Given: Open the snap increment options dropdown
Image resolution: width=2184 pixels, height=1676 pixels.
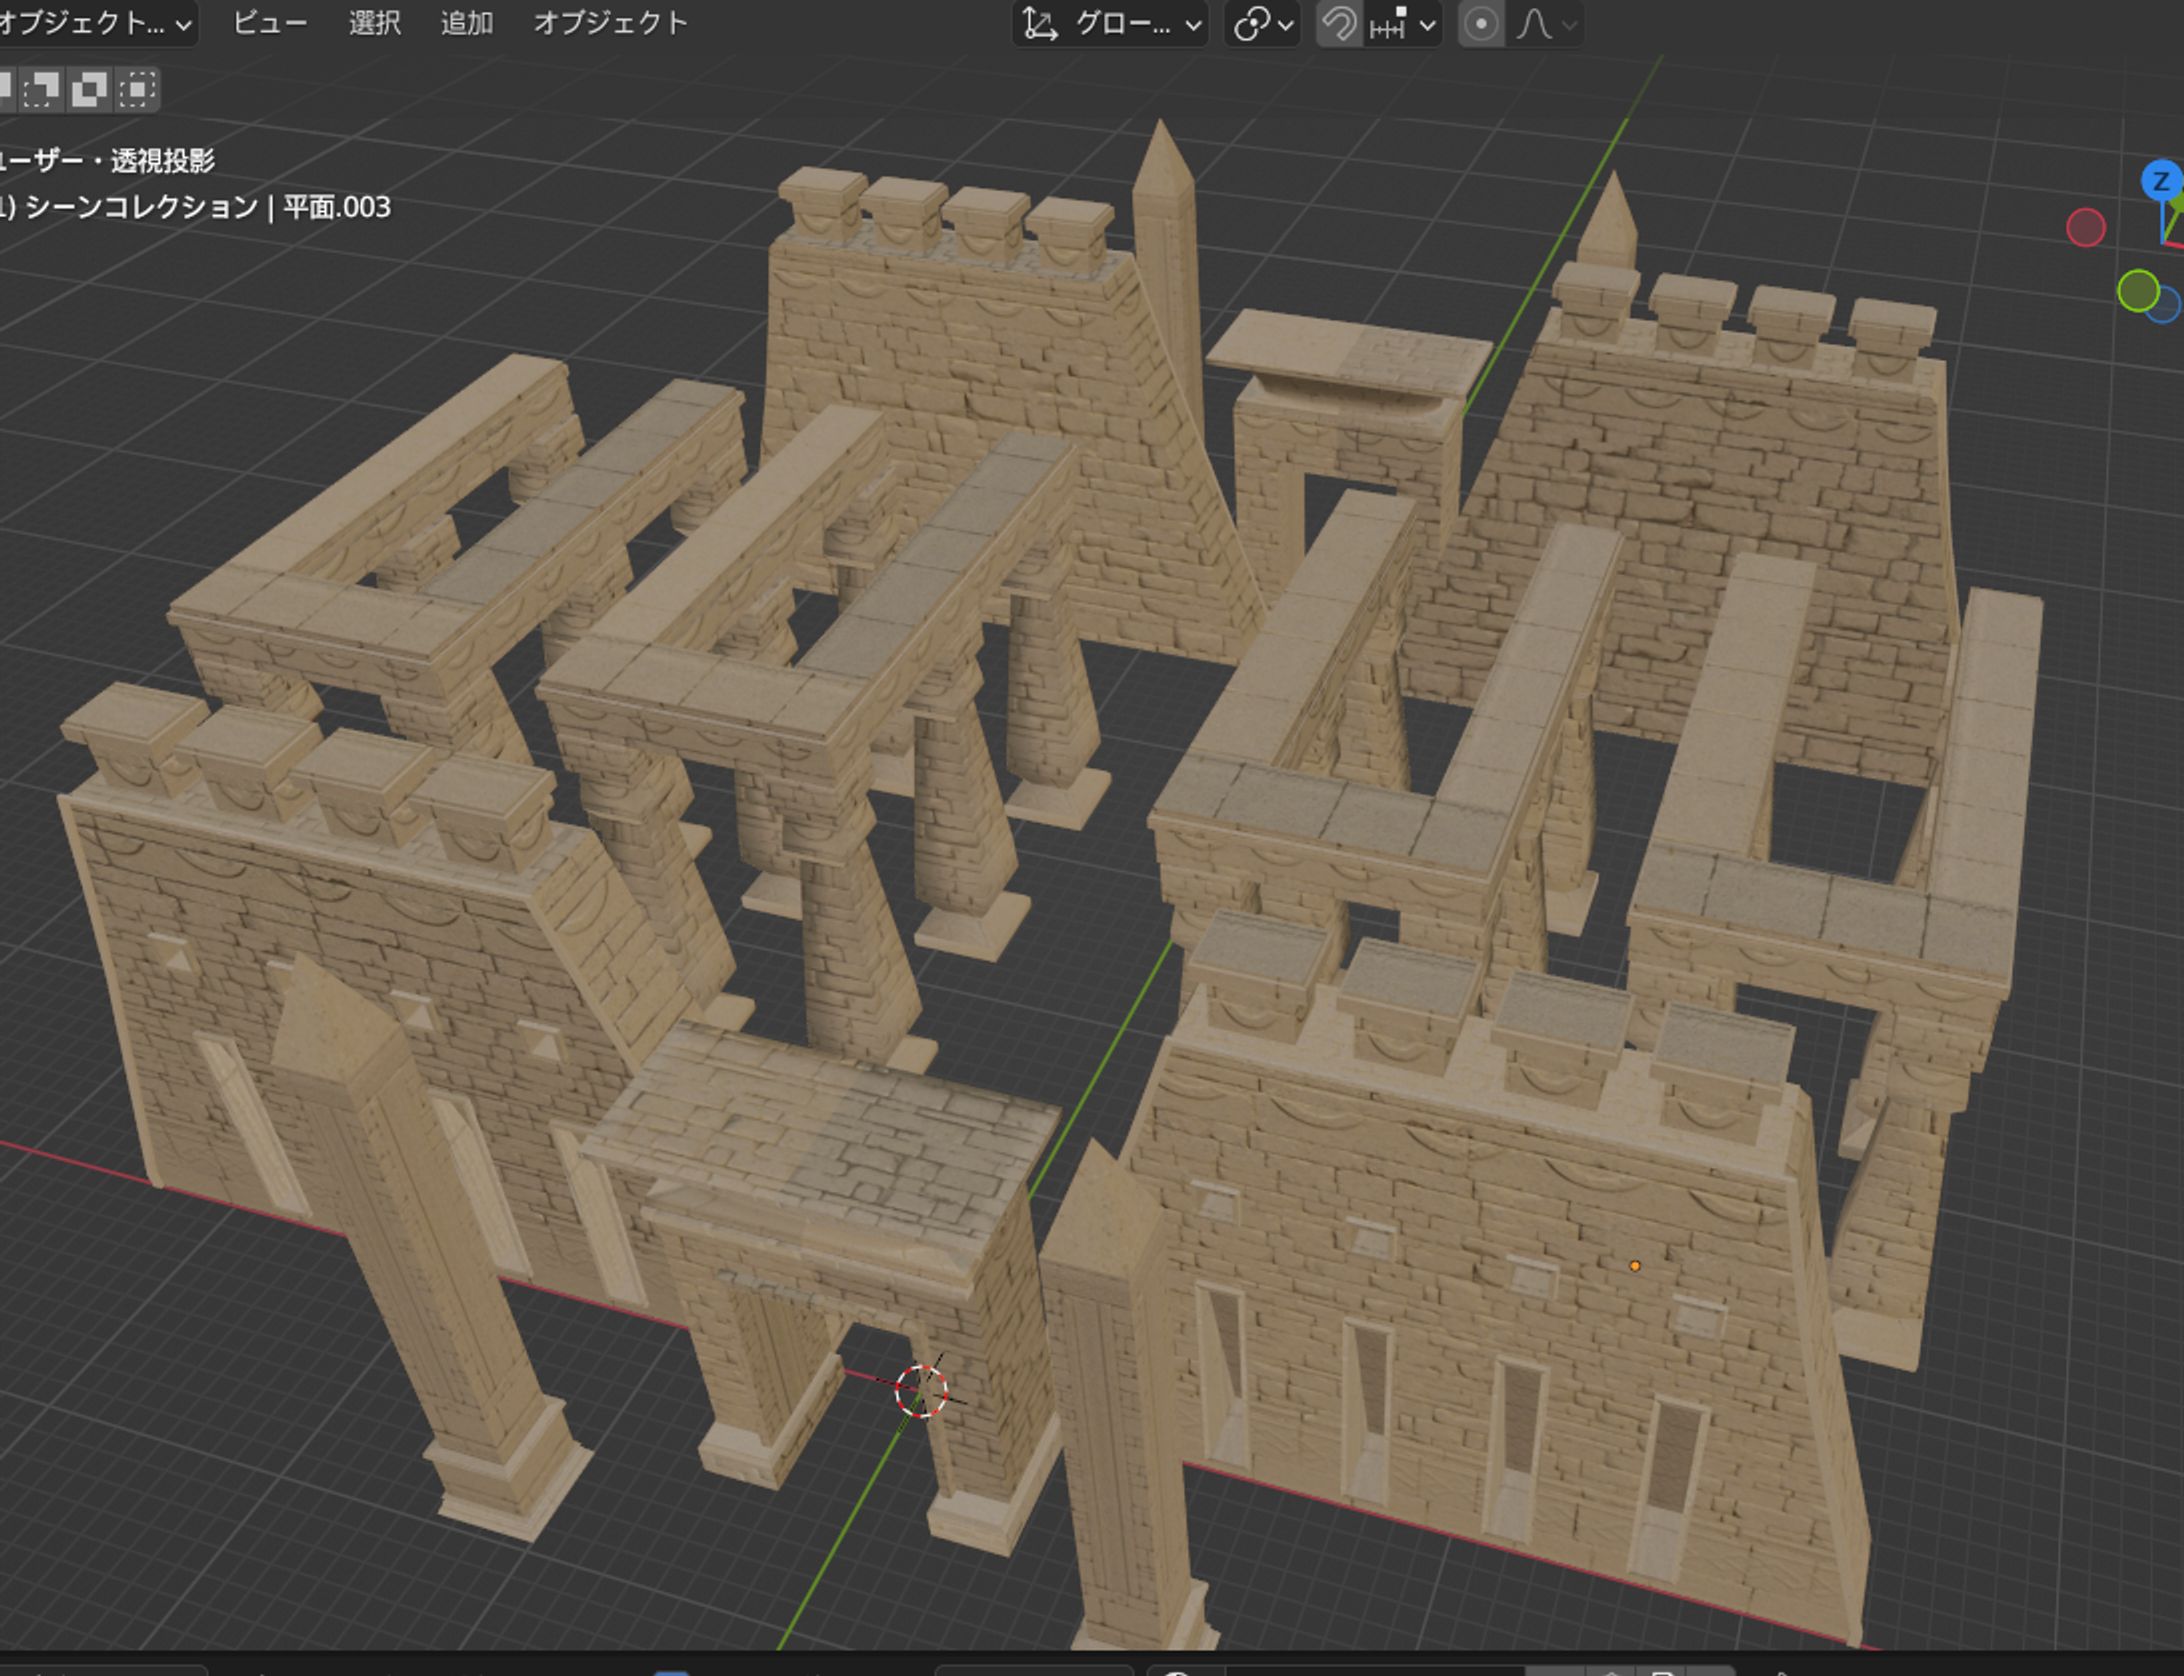Looking at the screenshot, I should click(x=1402, y=24).
